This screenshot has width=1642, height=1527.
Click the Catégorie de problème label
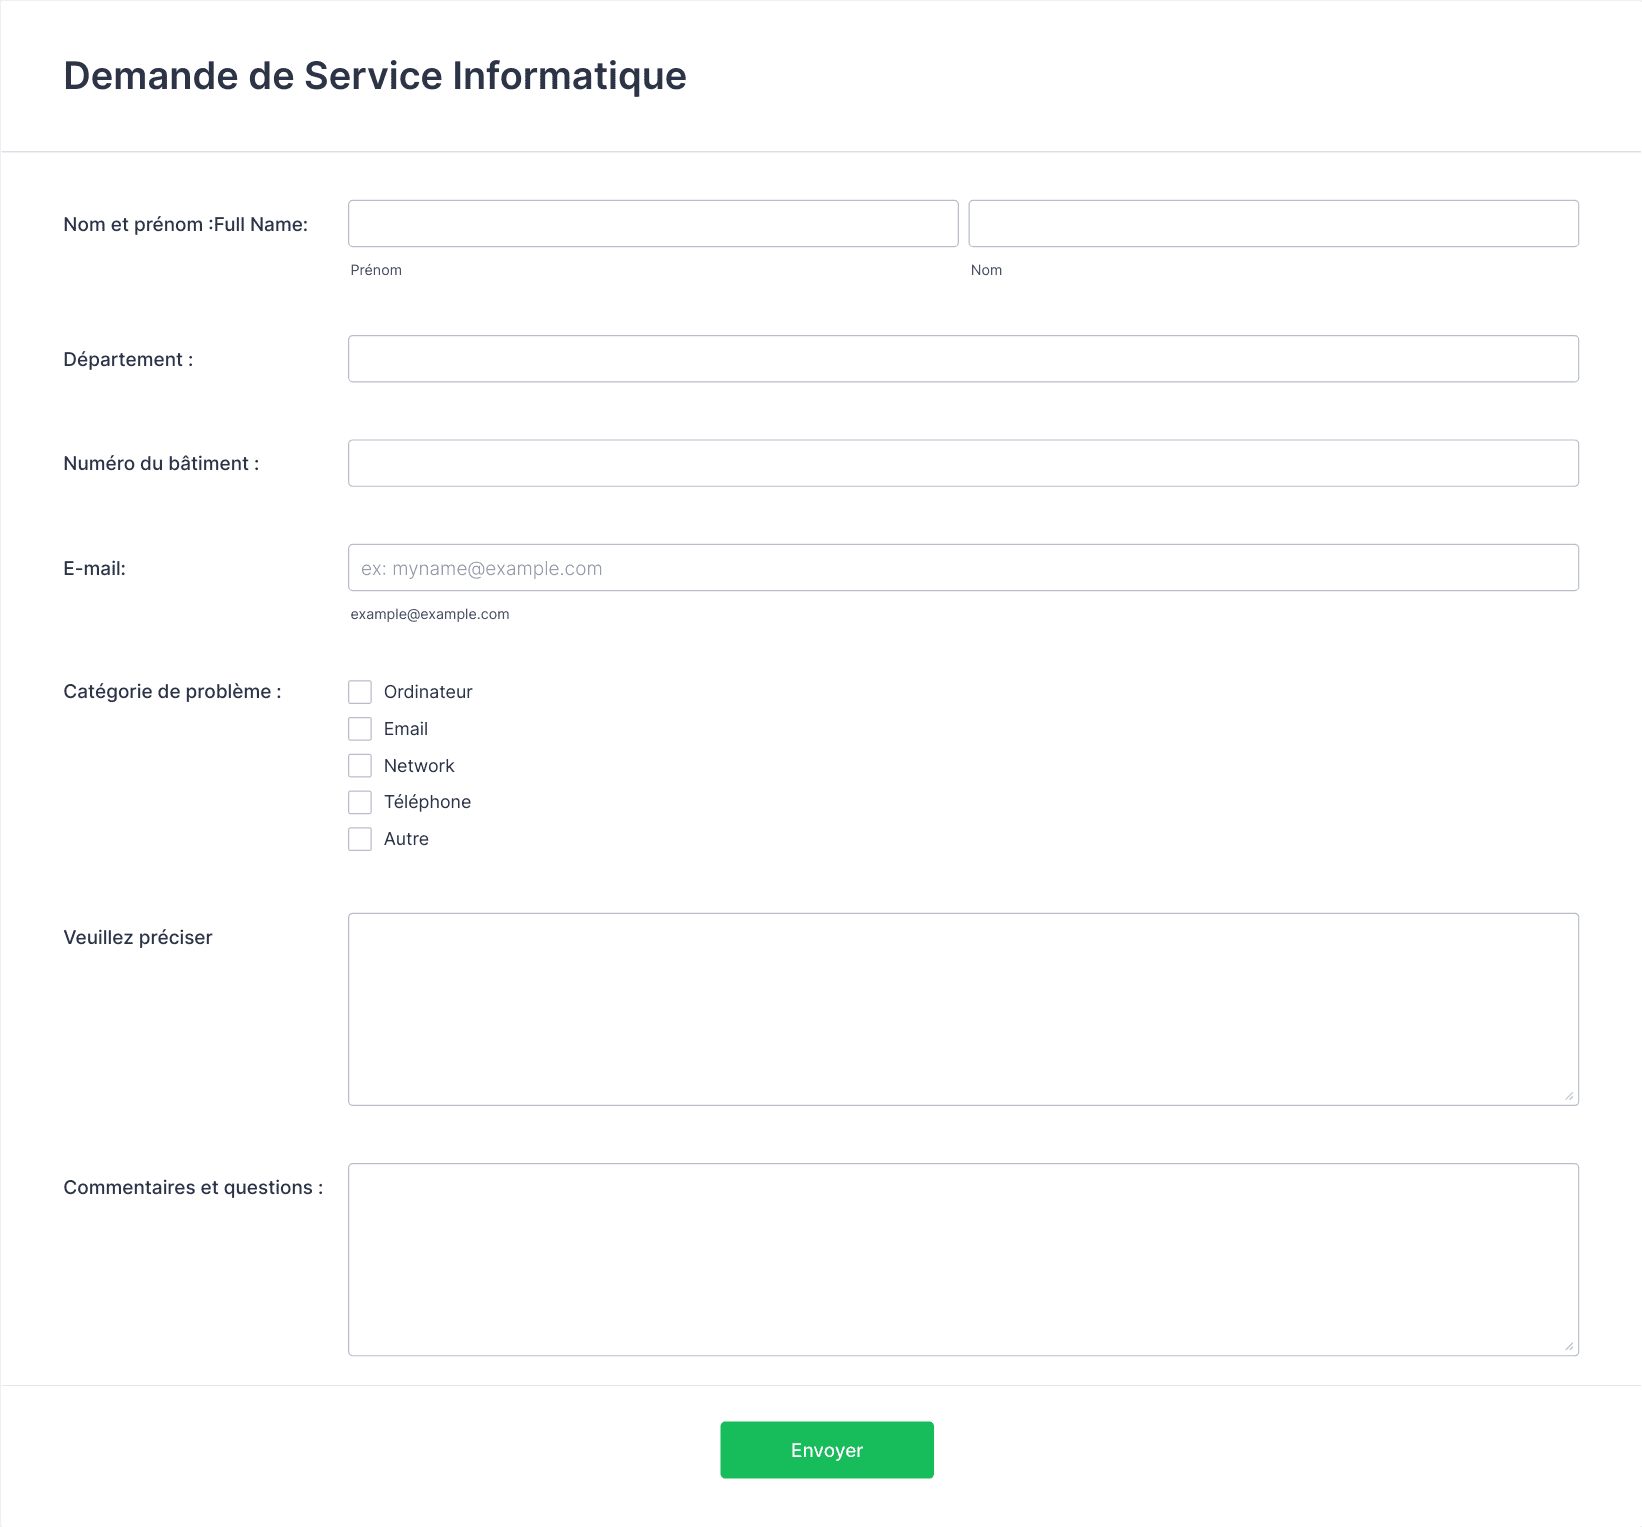(x=172, y=691)
